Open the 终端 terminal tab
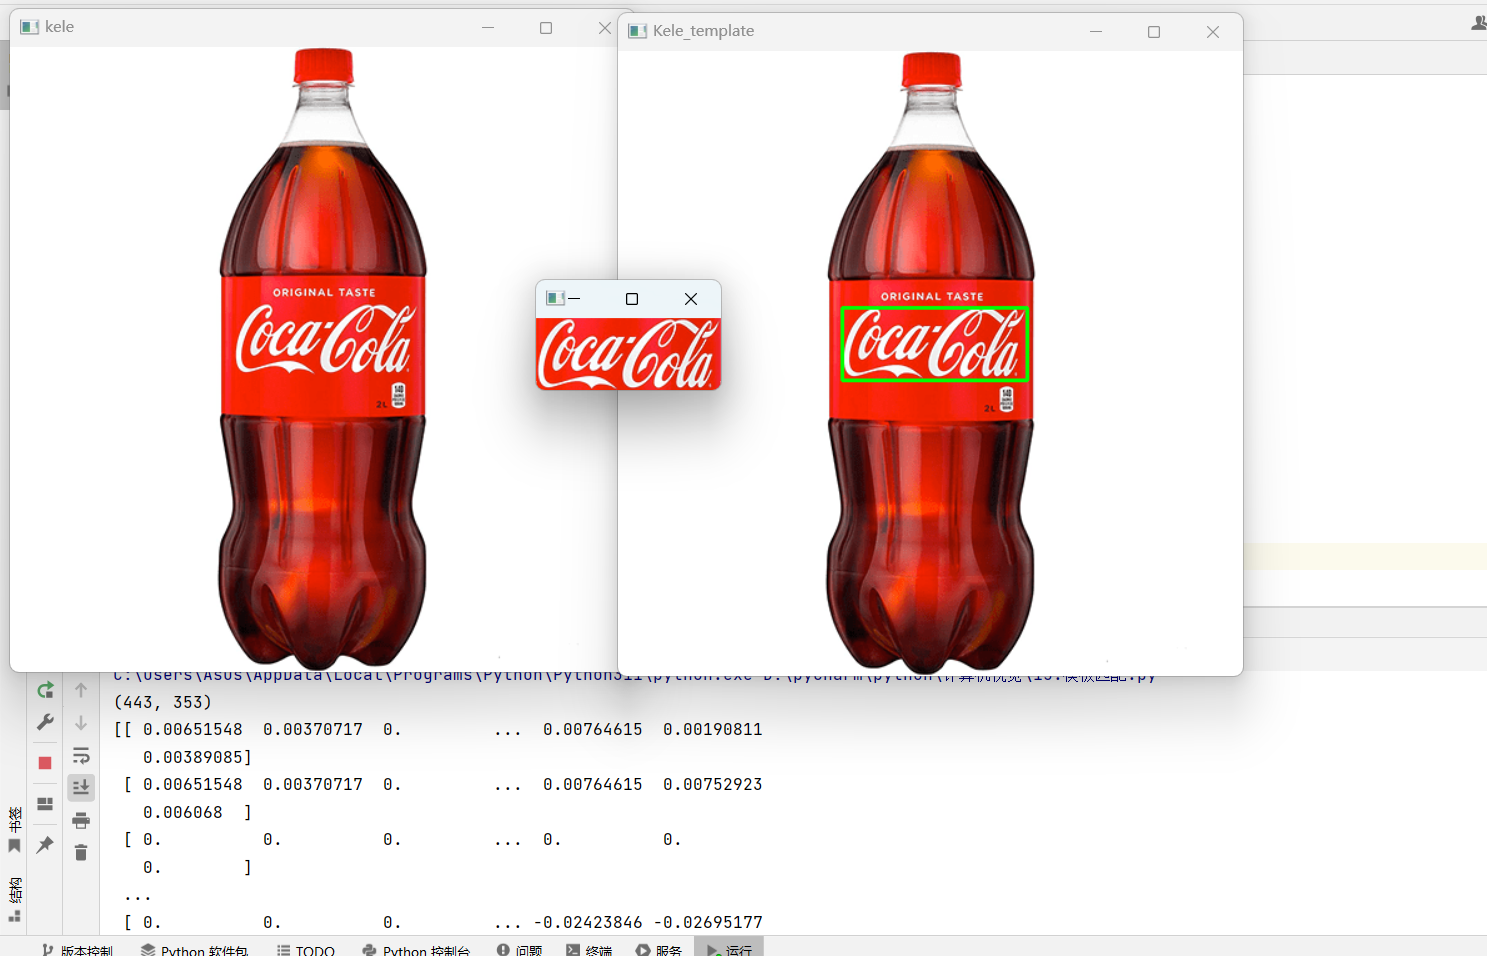 [589, 949]
